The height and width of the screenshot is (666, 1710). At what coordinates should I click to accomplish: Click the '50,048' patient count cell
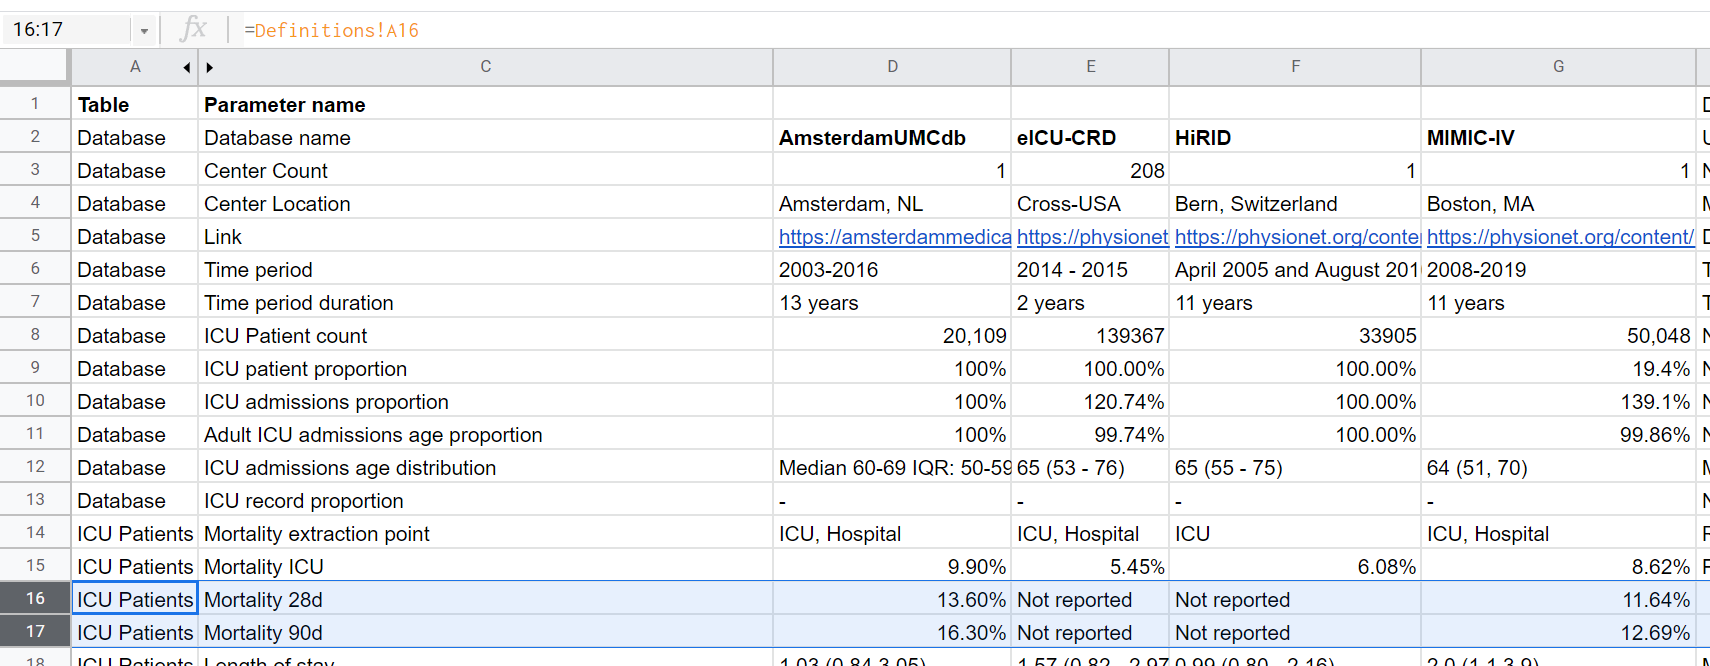1558,335
